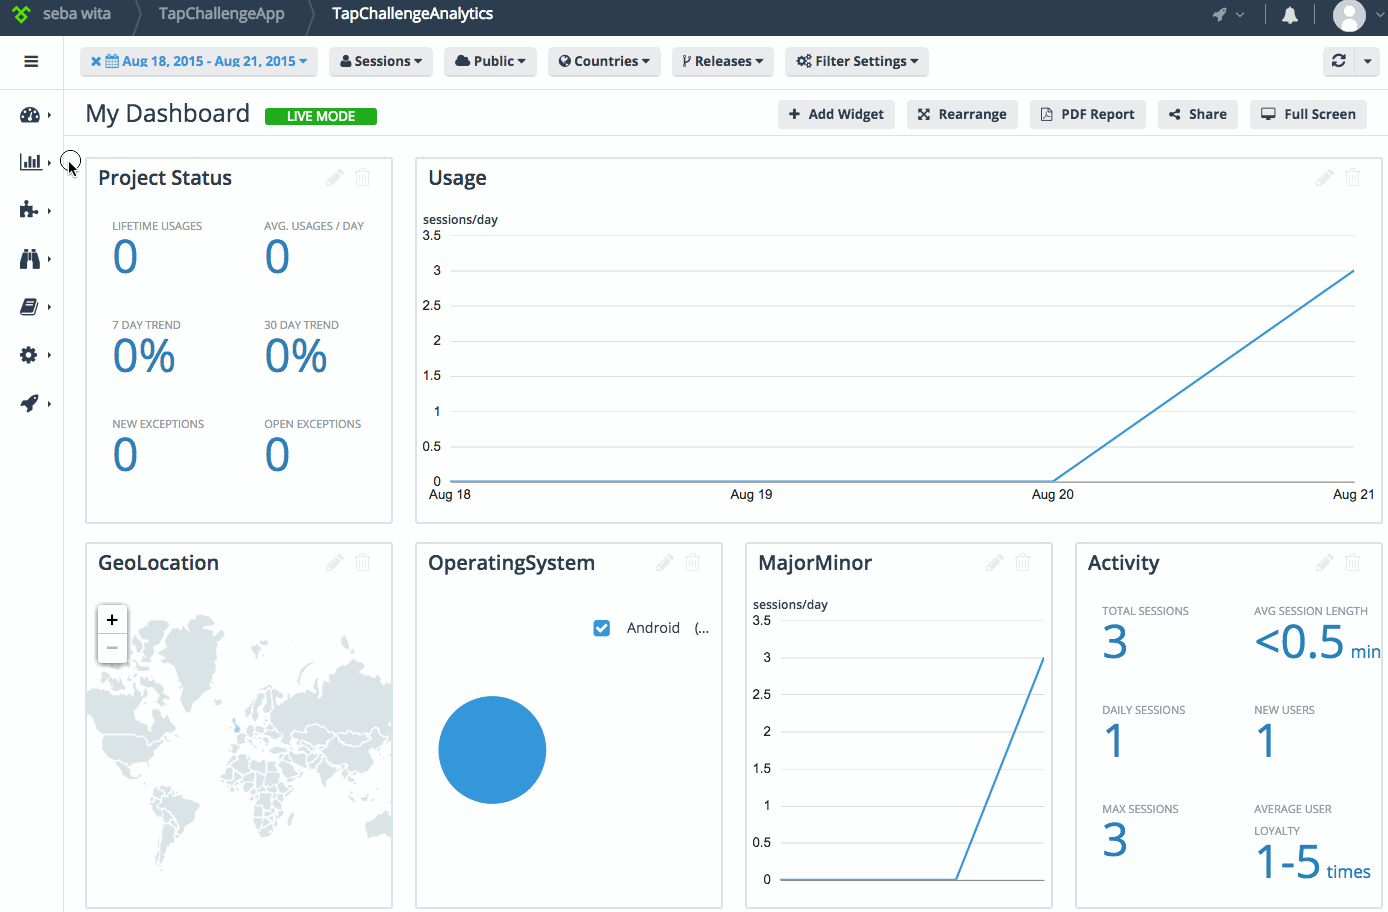Click the book documentation icon in sidebar
Screen dimensions: 1388x912
click(30, 306)
